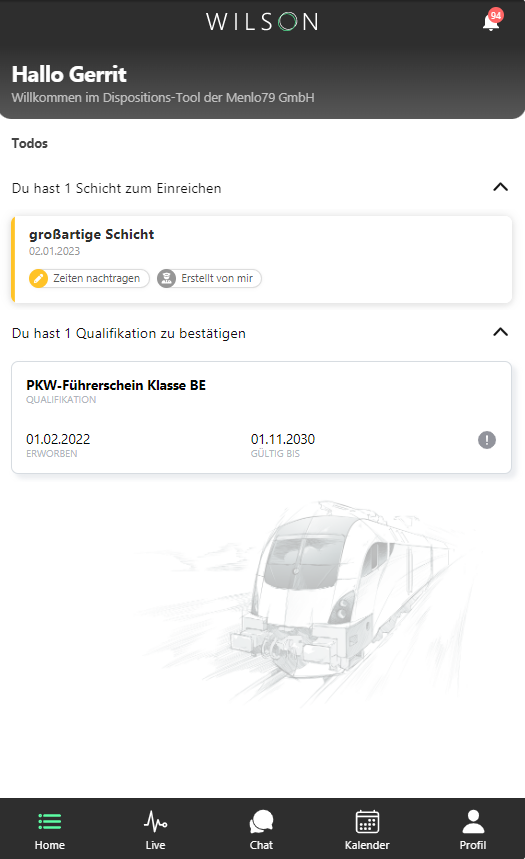Click the grey exclamation warning icon
Screen dimensions: 525x859
click(x=487, y=440)
